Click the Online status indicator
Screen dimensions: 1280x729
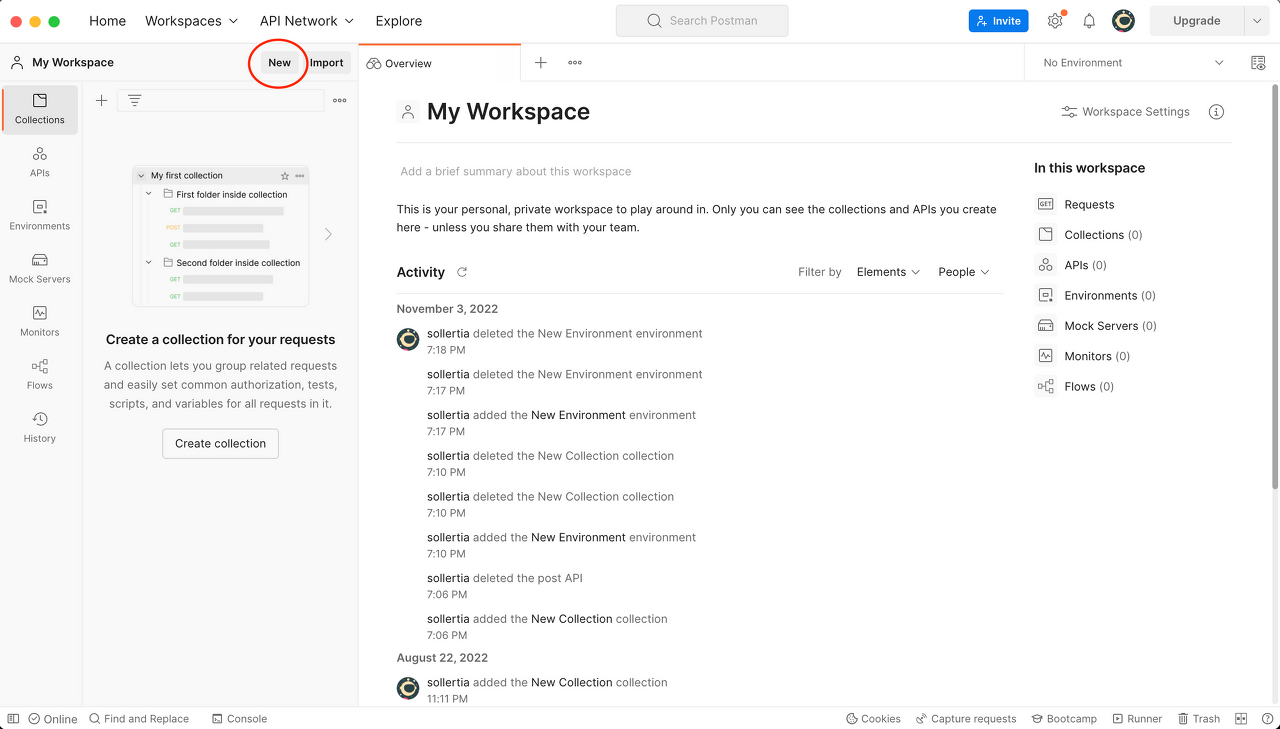click(x=53, y=718)
